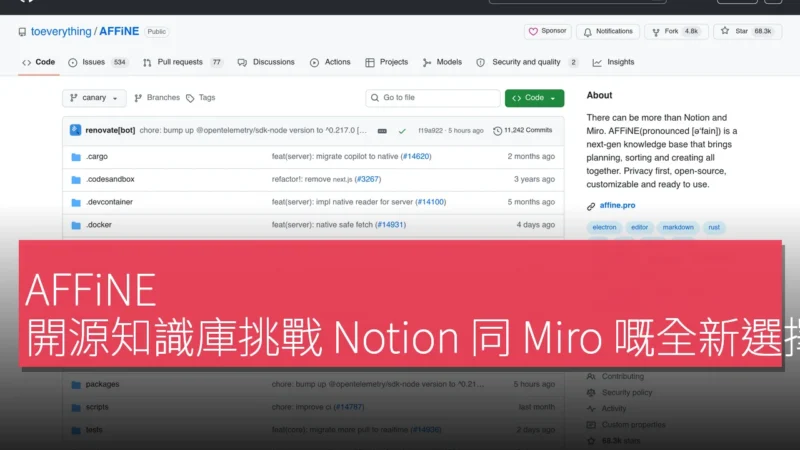Click the Pull requests count badge 77
Viewport: 800px width, 450px height.
tap(216, 62)
